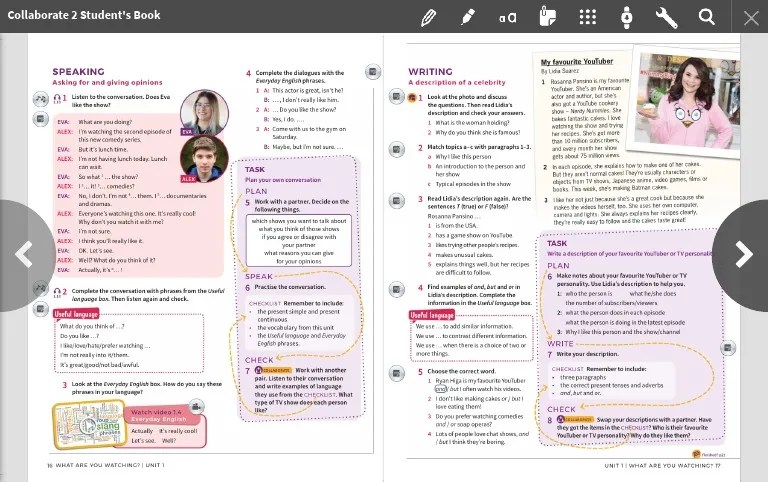Click 'Asking for and giving opinions' subtitle

(107, 82)
